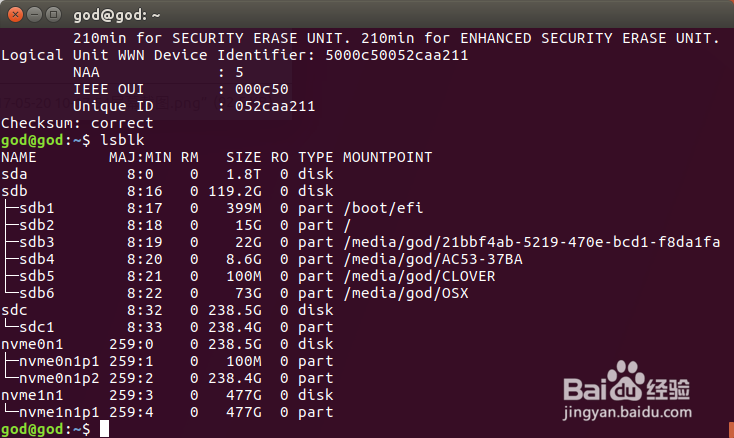Click the /boot/efi mountpoint text
734x438 pixels.
point(383,208)
